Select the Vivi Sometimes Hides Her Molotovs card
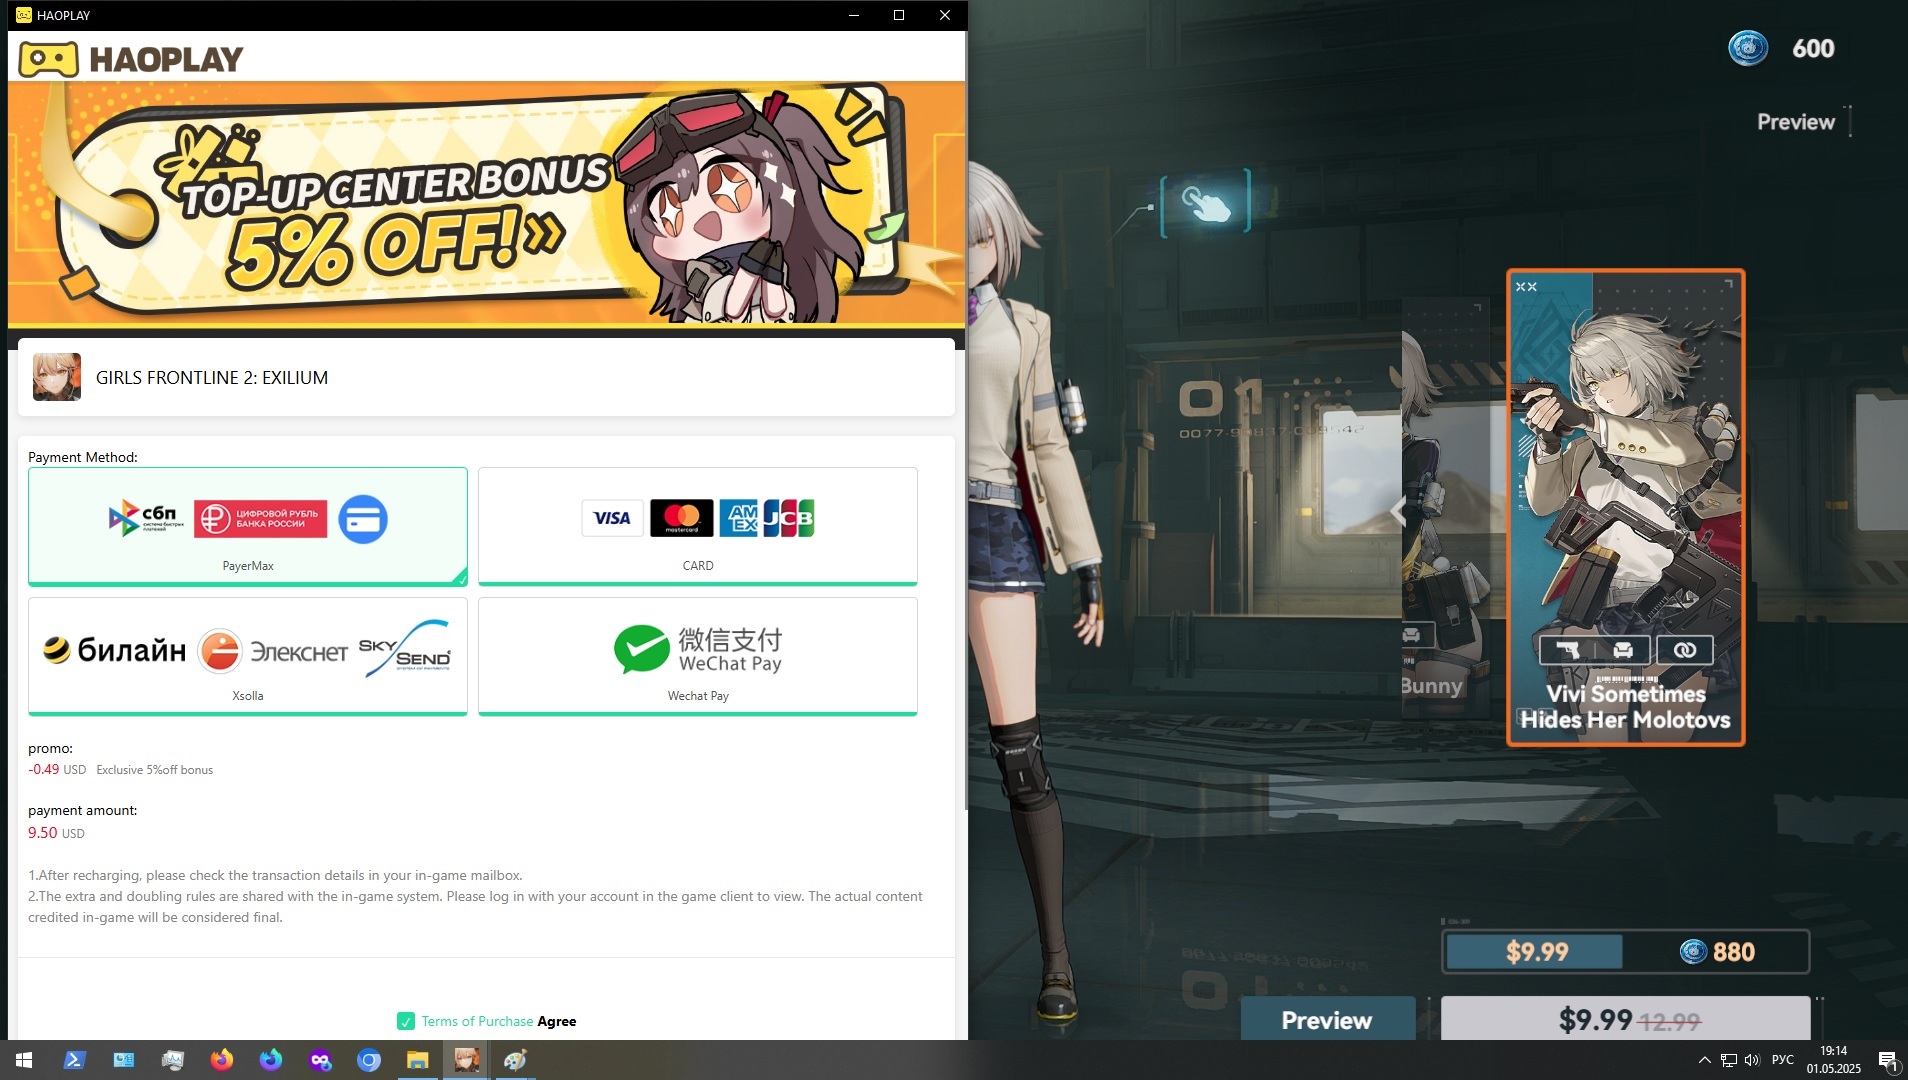This screenshot has width=1908, height=1080. click(1626, 507)
